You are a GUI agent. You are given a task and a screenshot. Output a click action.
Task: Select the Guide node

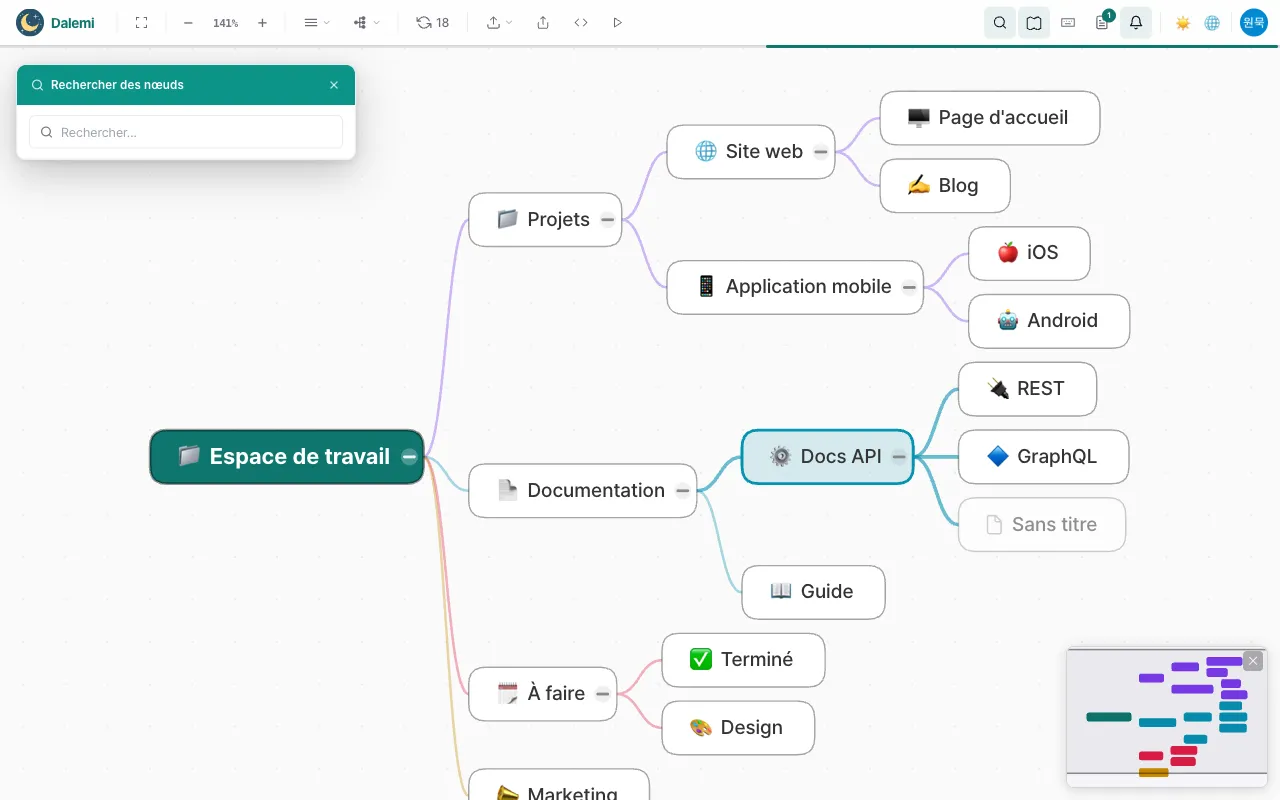click(813, 592)
